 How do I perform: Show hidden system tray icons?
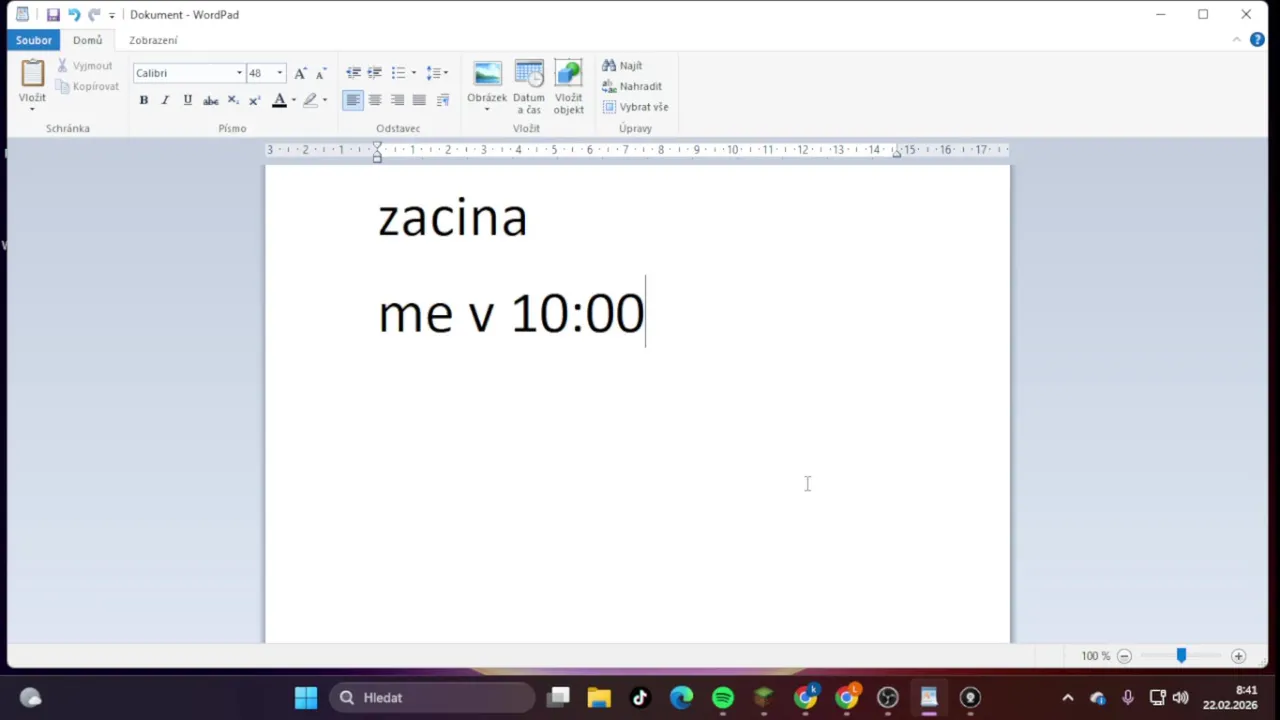pyautogui.click(x=1067, y=697)
